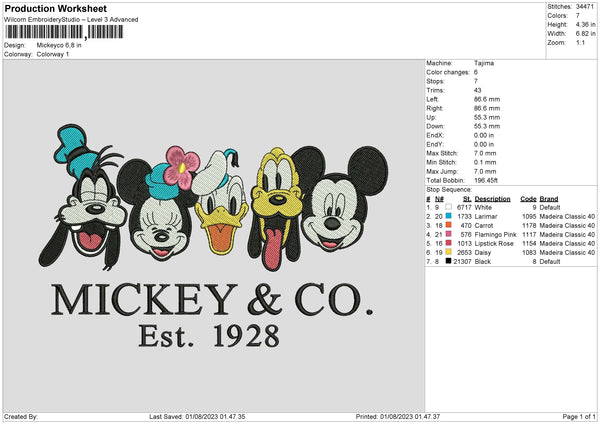The image size is (600, 424).
Task: Click the Daisy code 1083
Action: coord(529,253)
